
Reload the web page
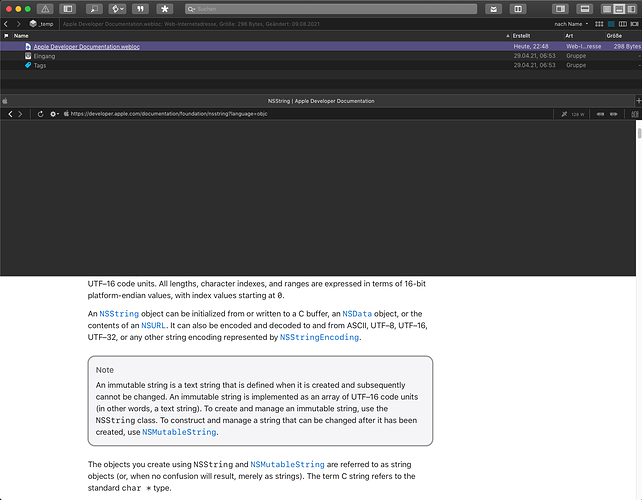[40, 114]
